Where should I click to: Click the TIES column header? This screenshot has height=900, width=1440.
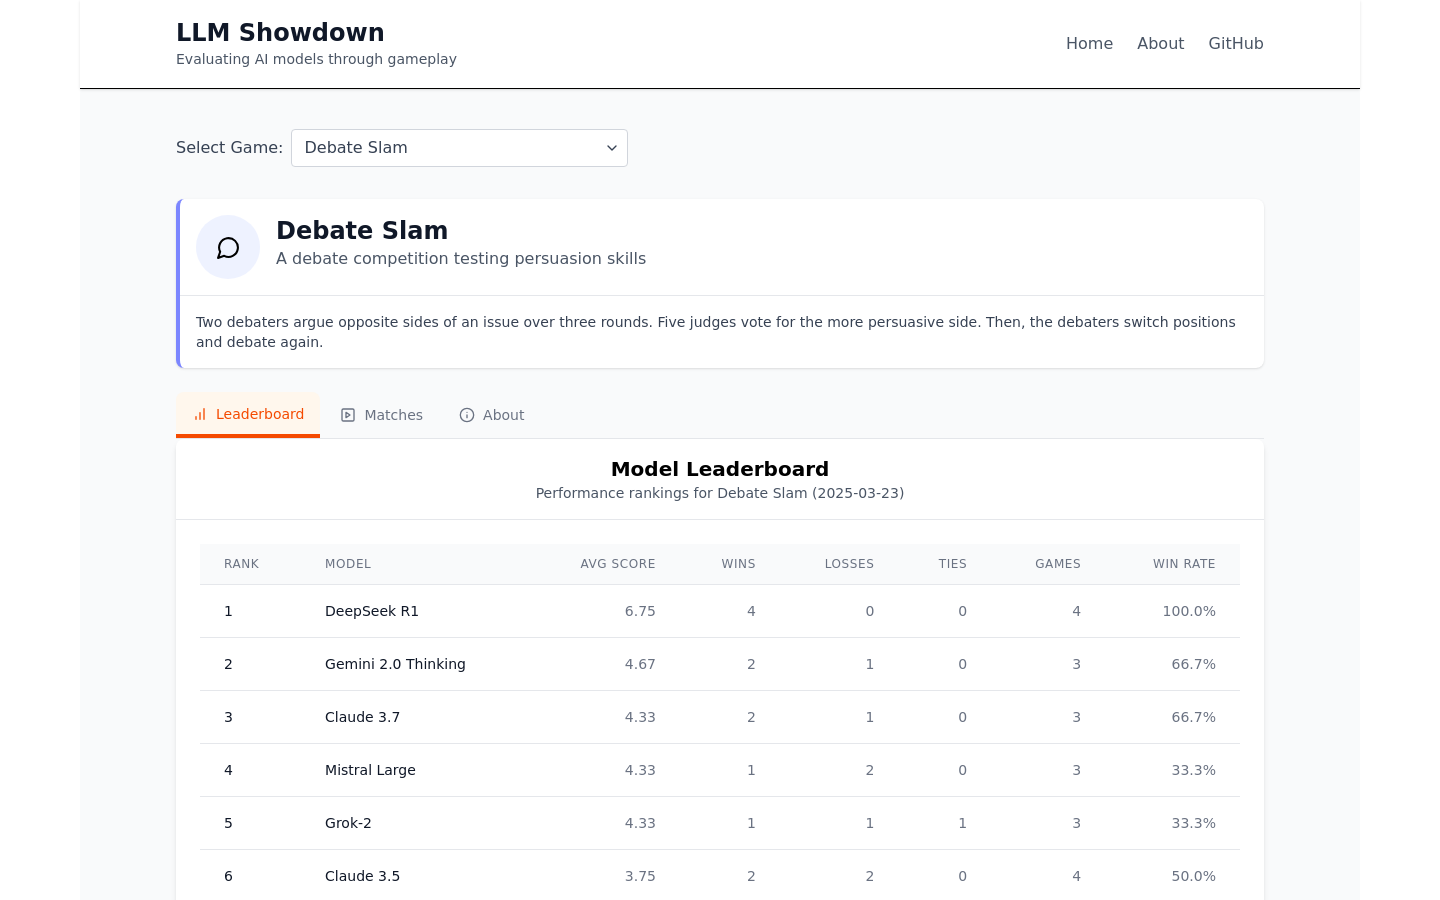[x=952, y=564]
